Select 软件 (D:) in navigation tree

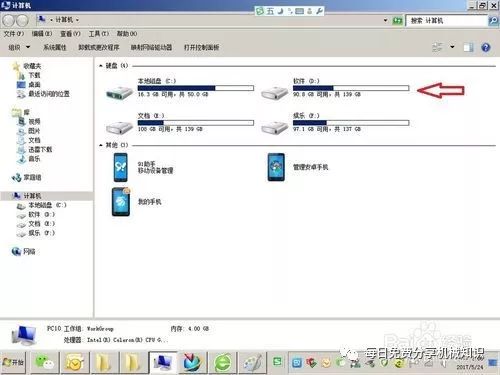click(x=36, y=214)
